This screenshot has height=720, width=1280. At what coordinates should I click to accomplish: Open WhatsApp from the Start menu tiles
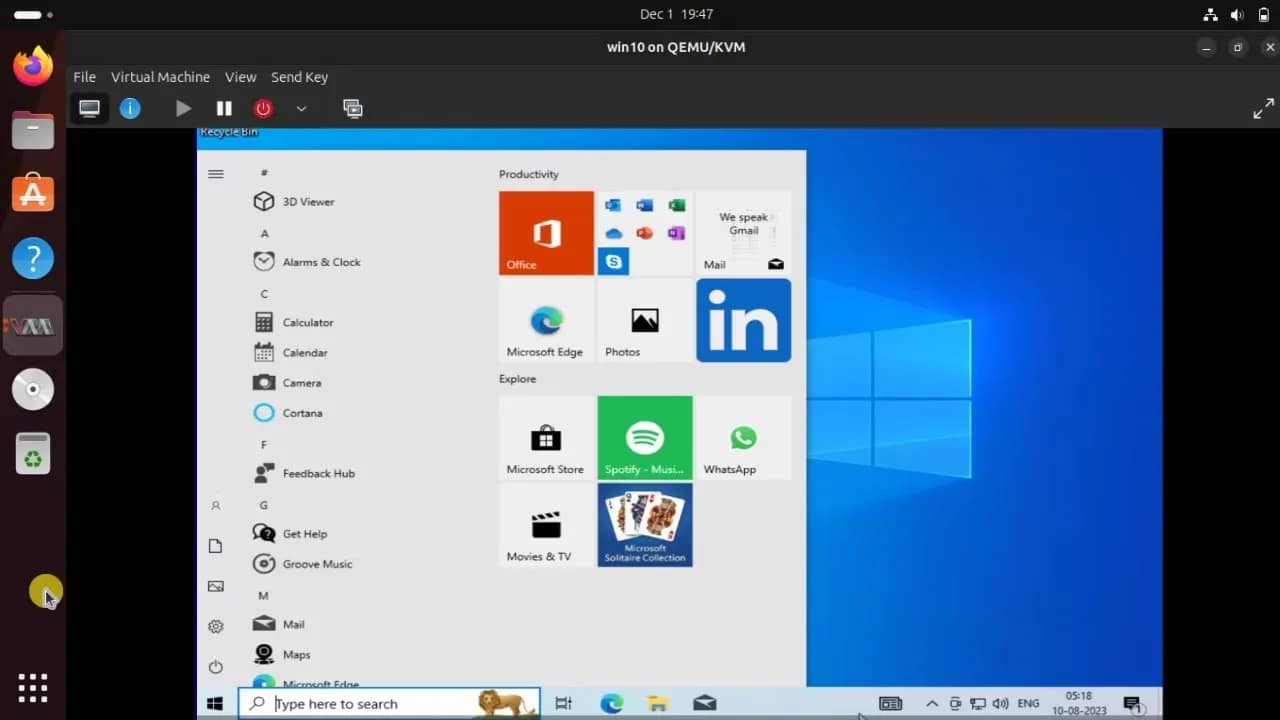(743, 437)
